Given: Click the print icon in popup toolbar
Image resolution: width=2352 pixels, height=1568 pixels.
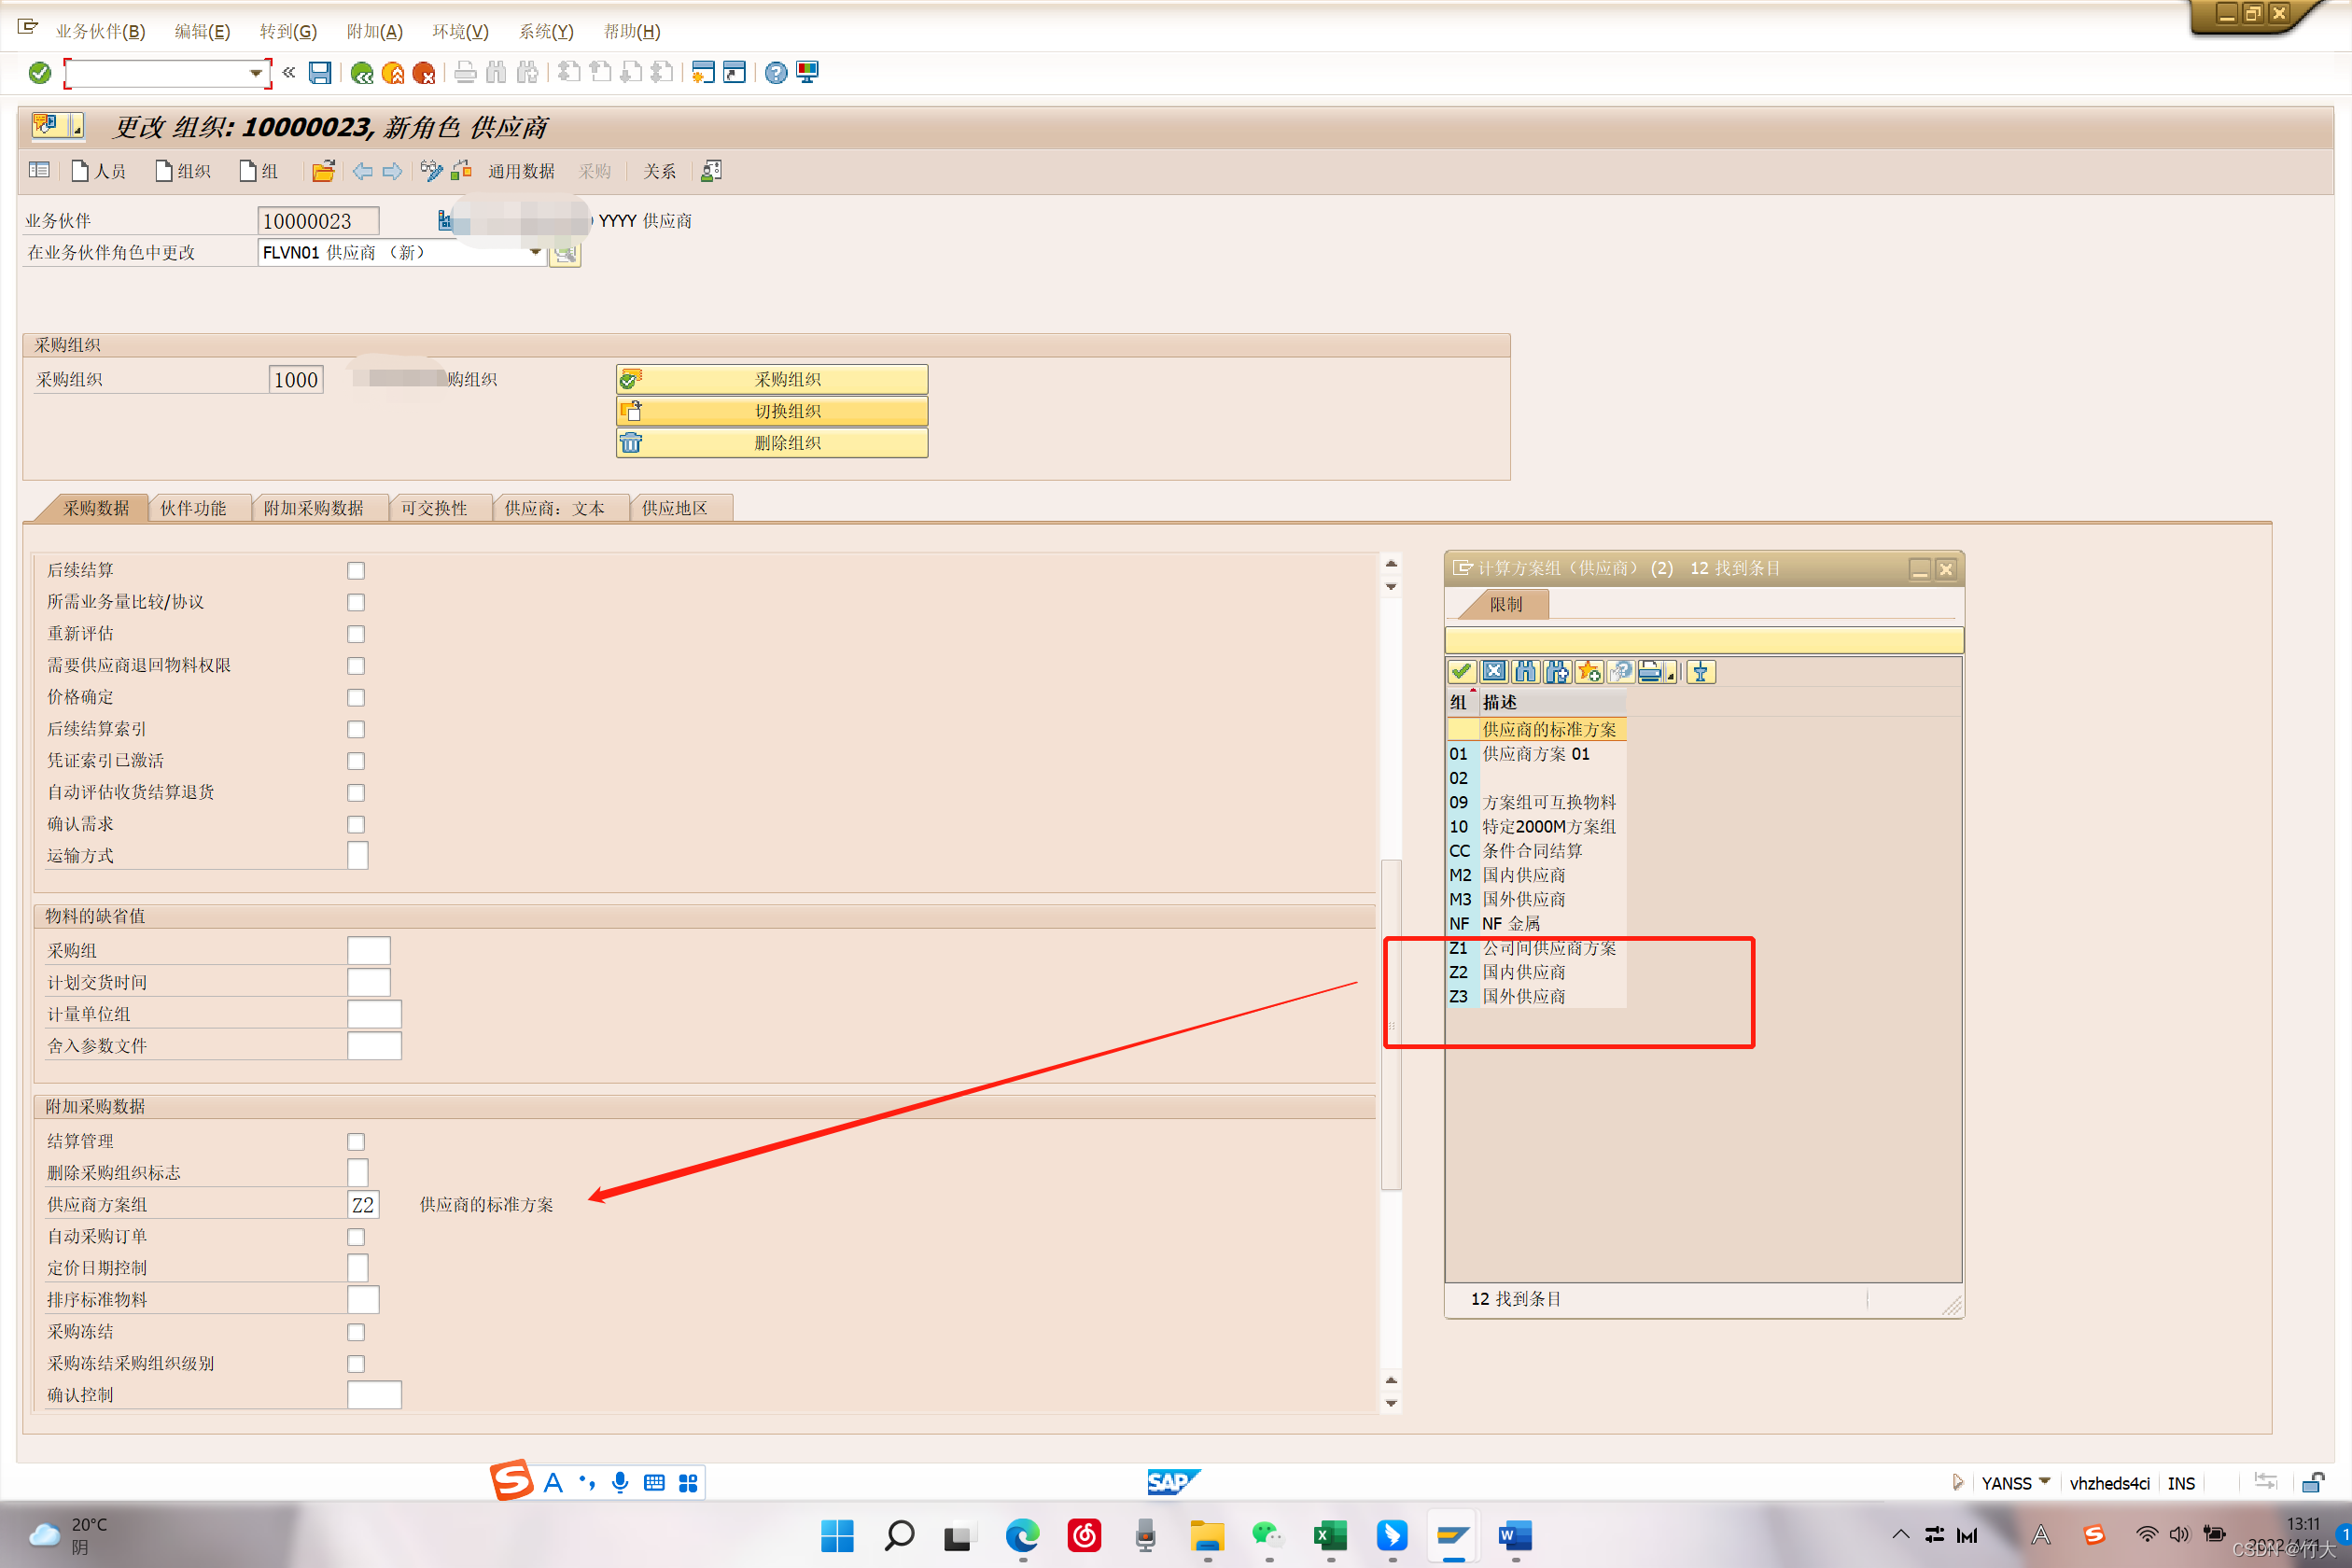Looking at the screenshot, I should tap(1650, 672).
